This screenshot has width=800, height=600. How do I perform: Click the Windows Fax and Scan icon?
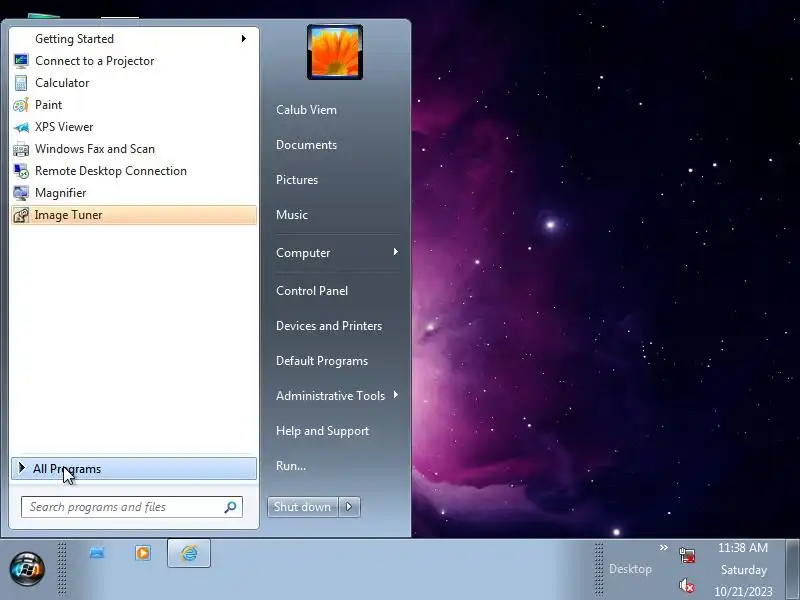coord(21,149)
